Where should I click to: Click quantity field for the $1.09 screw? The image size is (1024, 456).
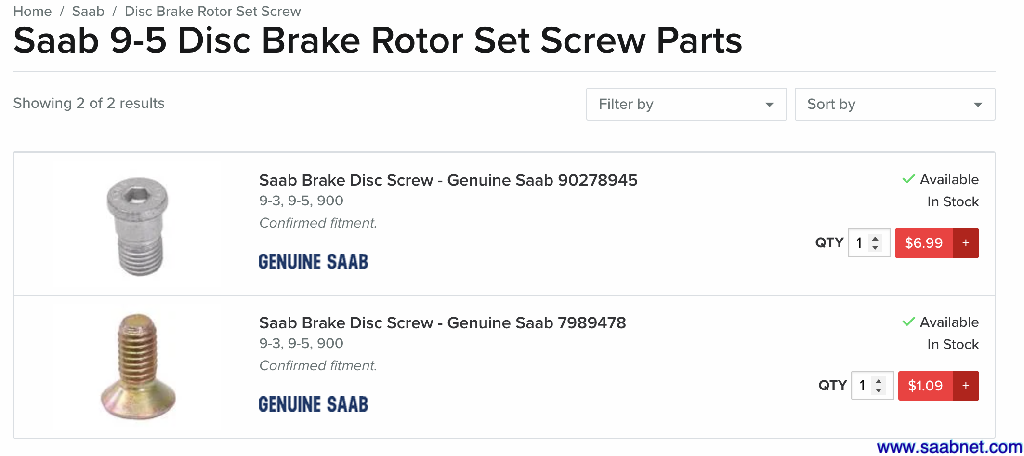click(862, 386)
